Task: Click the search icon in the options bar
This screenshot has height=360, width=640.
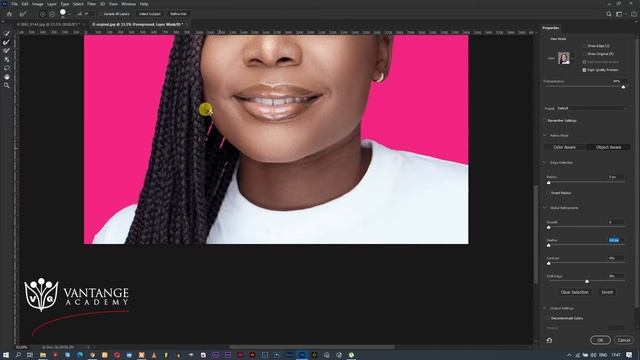Action: [609, 14]
